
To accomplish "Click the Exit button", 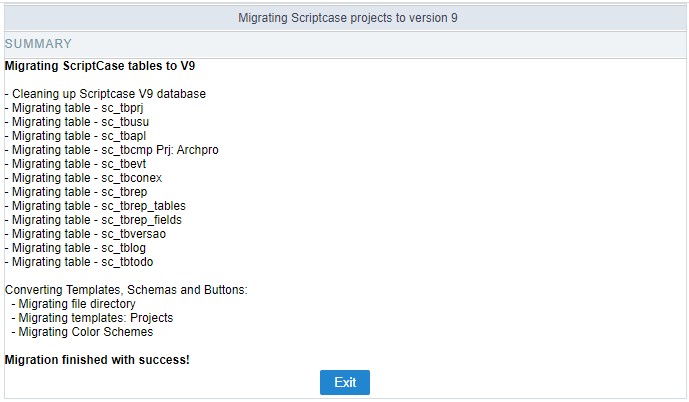I will coord(345,382).
